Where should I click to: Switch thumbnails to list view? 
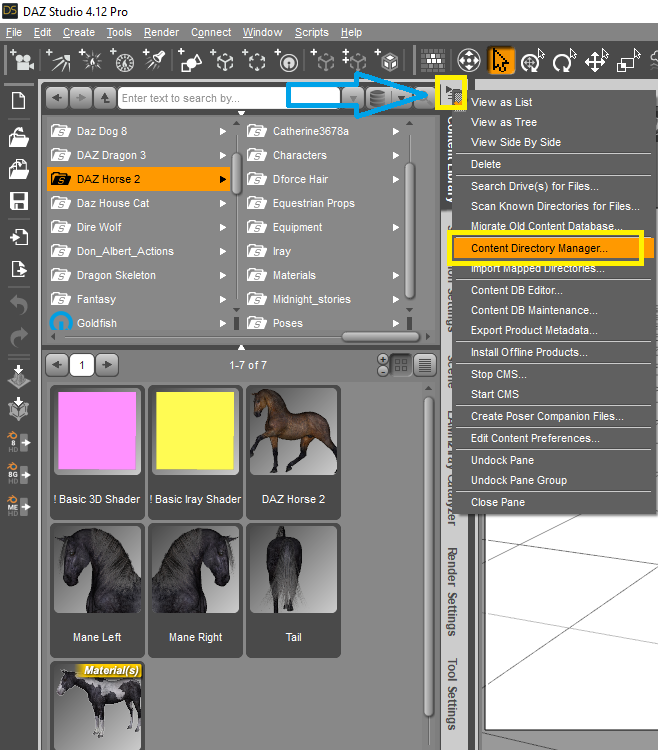click(x=425, y=365)
